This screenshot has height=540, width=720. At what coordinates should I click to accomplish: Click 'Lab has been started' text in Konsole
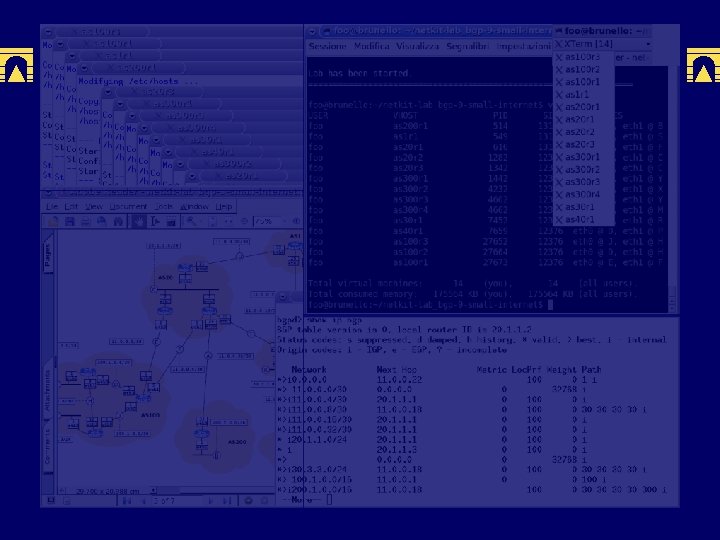358,73
